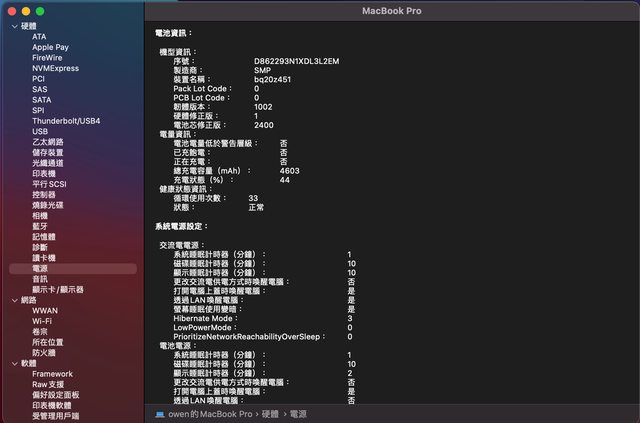Select the Apple Pay sidebar item

tap(50, 47)
